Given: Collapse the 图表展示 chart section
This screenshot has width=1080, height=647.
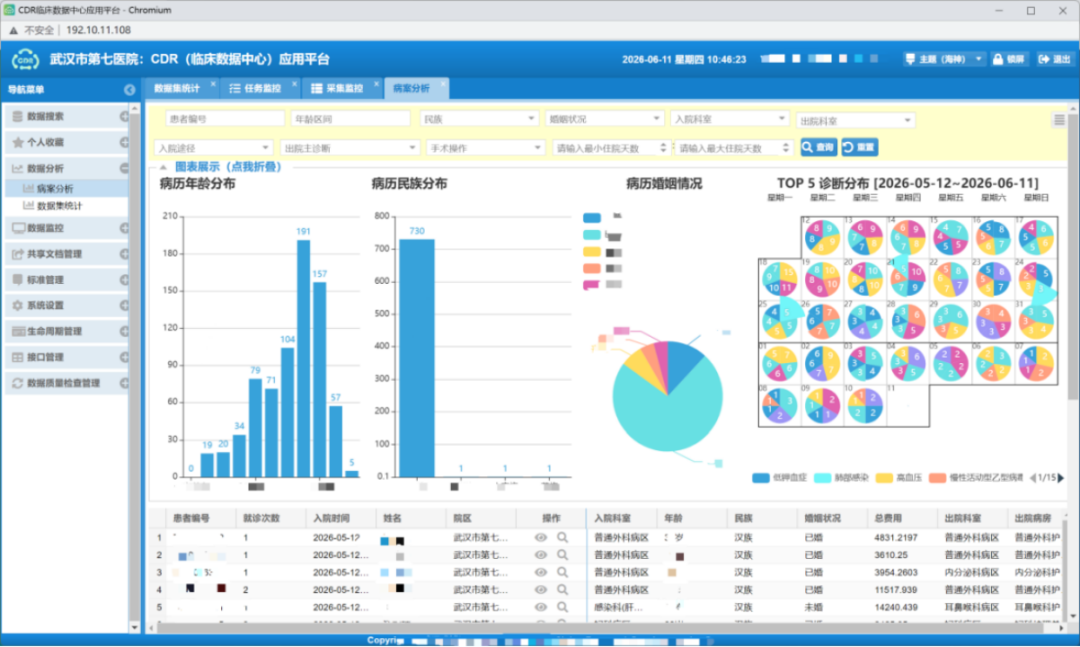Looking at the screenshot, I should [x=163, y=167].
